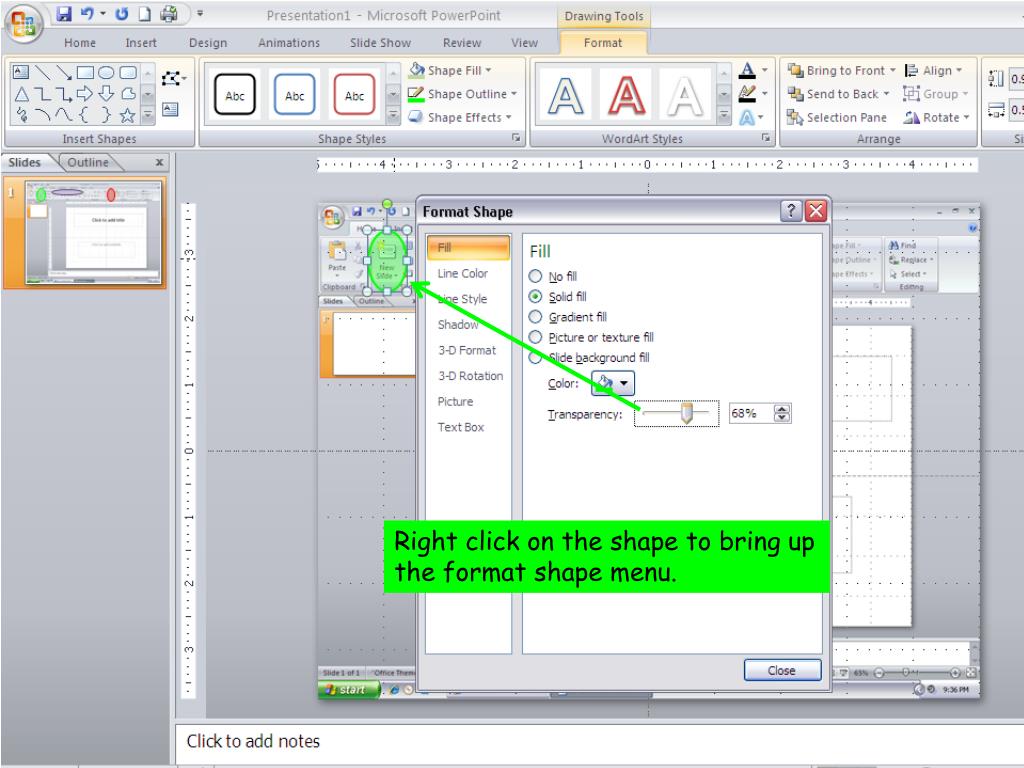Select the 5-Point Star shape

click(x=127, y=116)
